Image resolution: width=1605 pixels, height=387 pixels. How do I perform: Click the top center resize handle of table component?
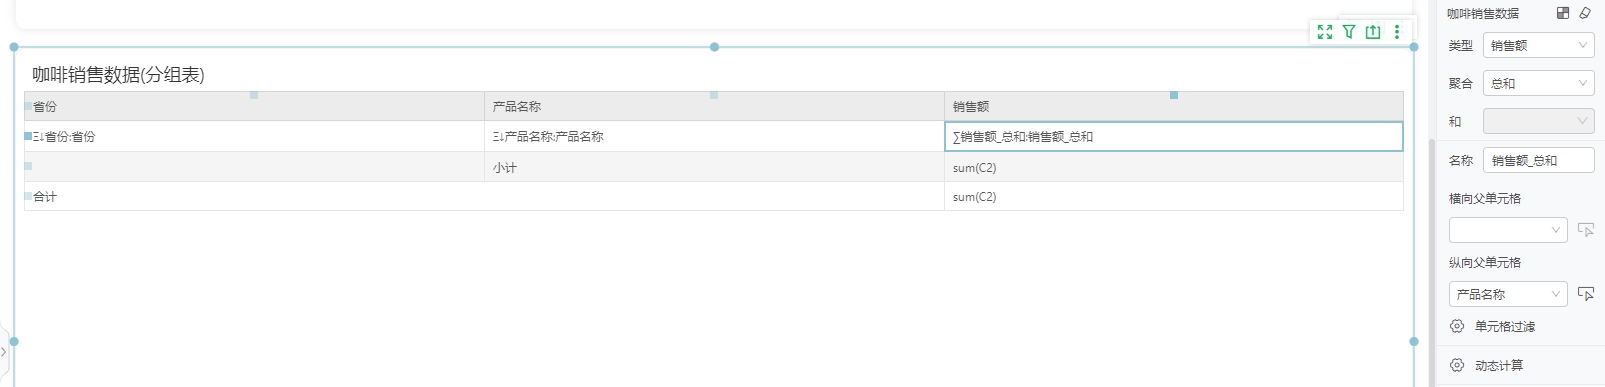coord(714,47)
